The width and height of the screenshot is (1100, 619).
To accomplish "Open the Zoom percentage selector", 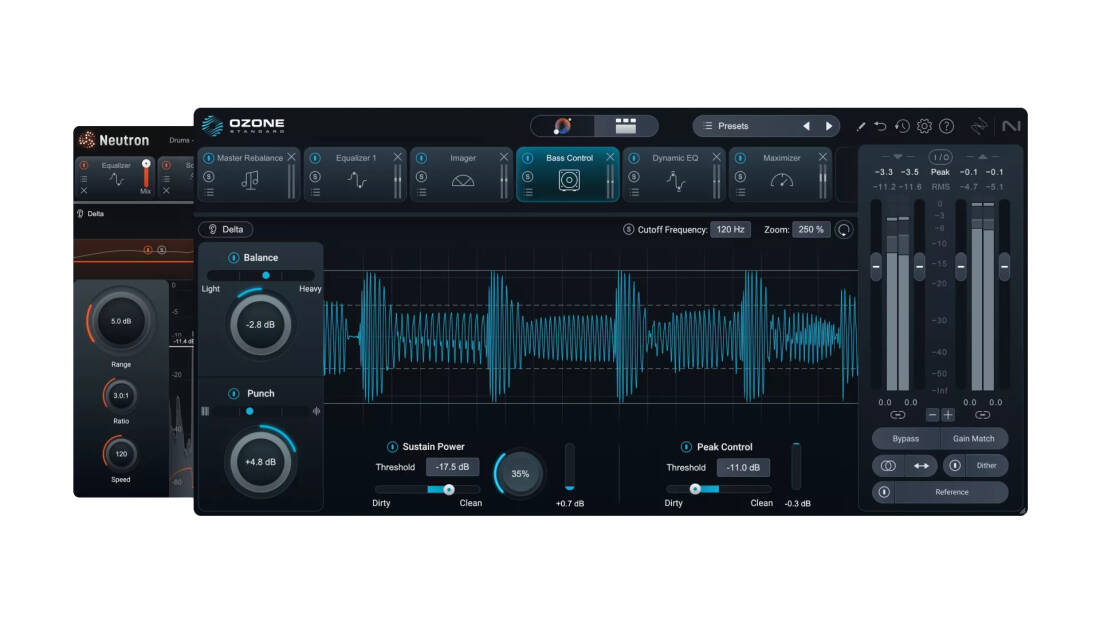I will click(x=810, y=229).
